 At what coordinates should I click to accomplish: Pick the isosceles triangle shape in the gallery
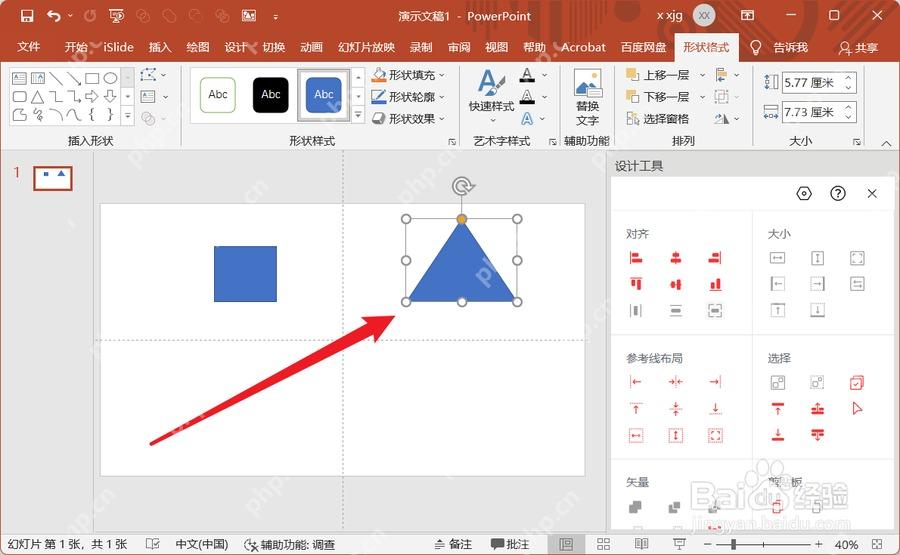[38, 96]
